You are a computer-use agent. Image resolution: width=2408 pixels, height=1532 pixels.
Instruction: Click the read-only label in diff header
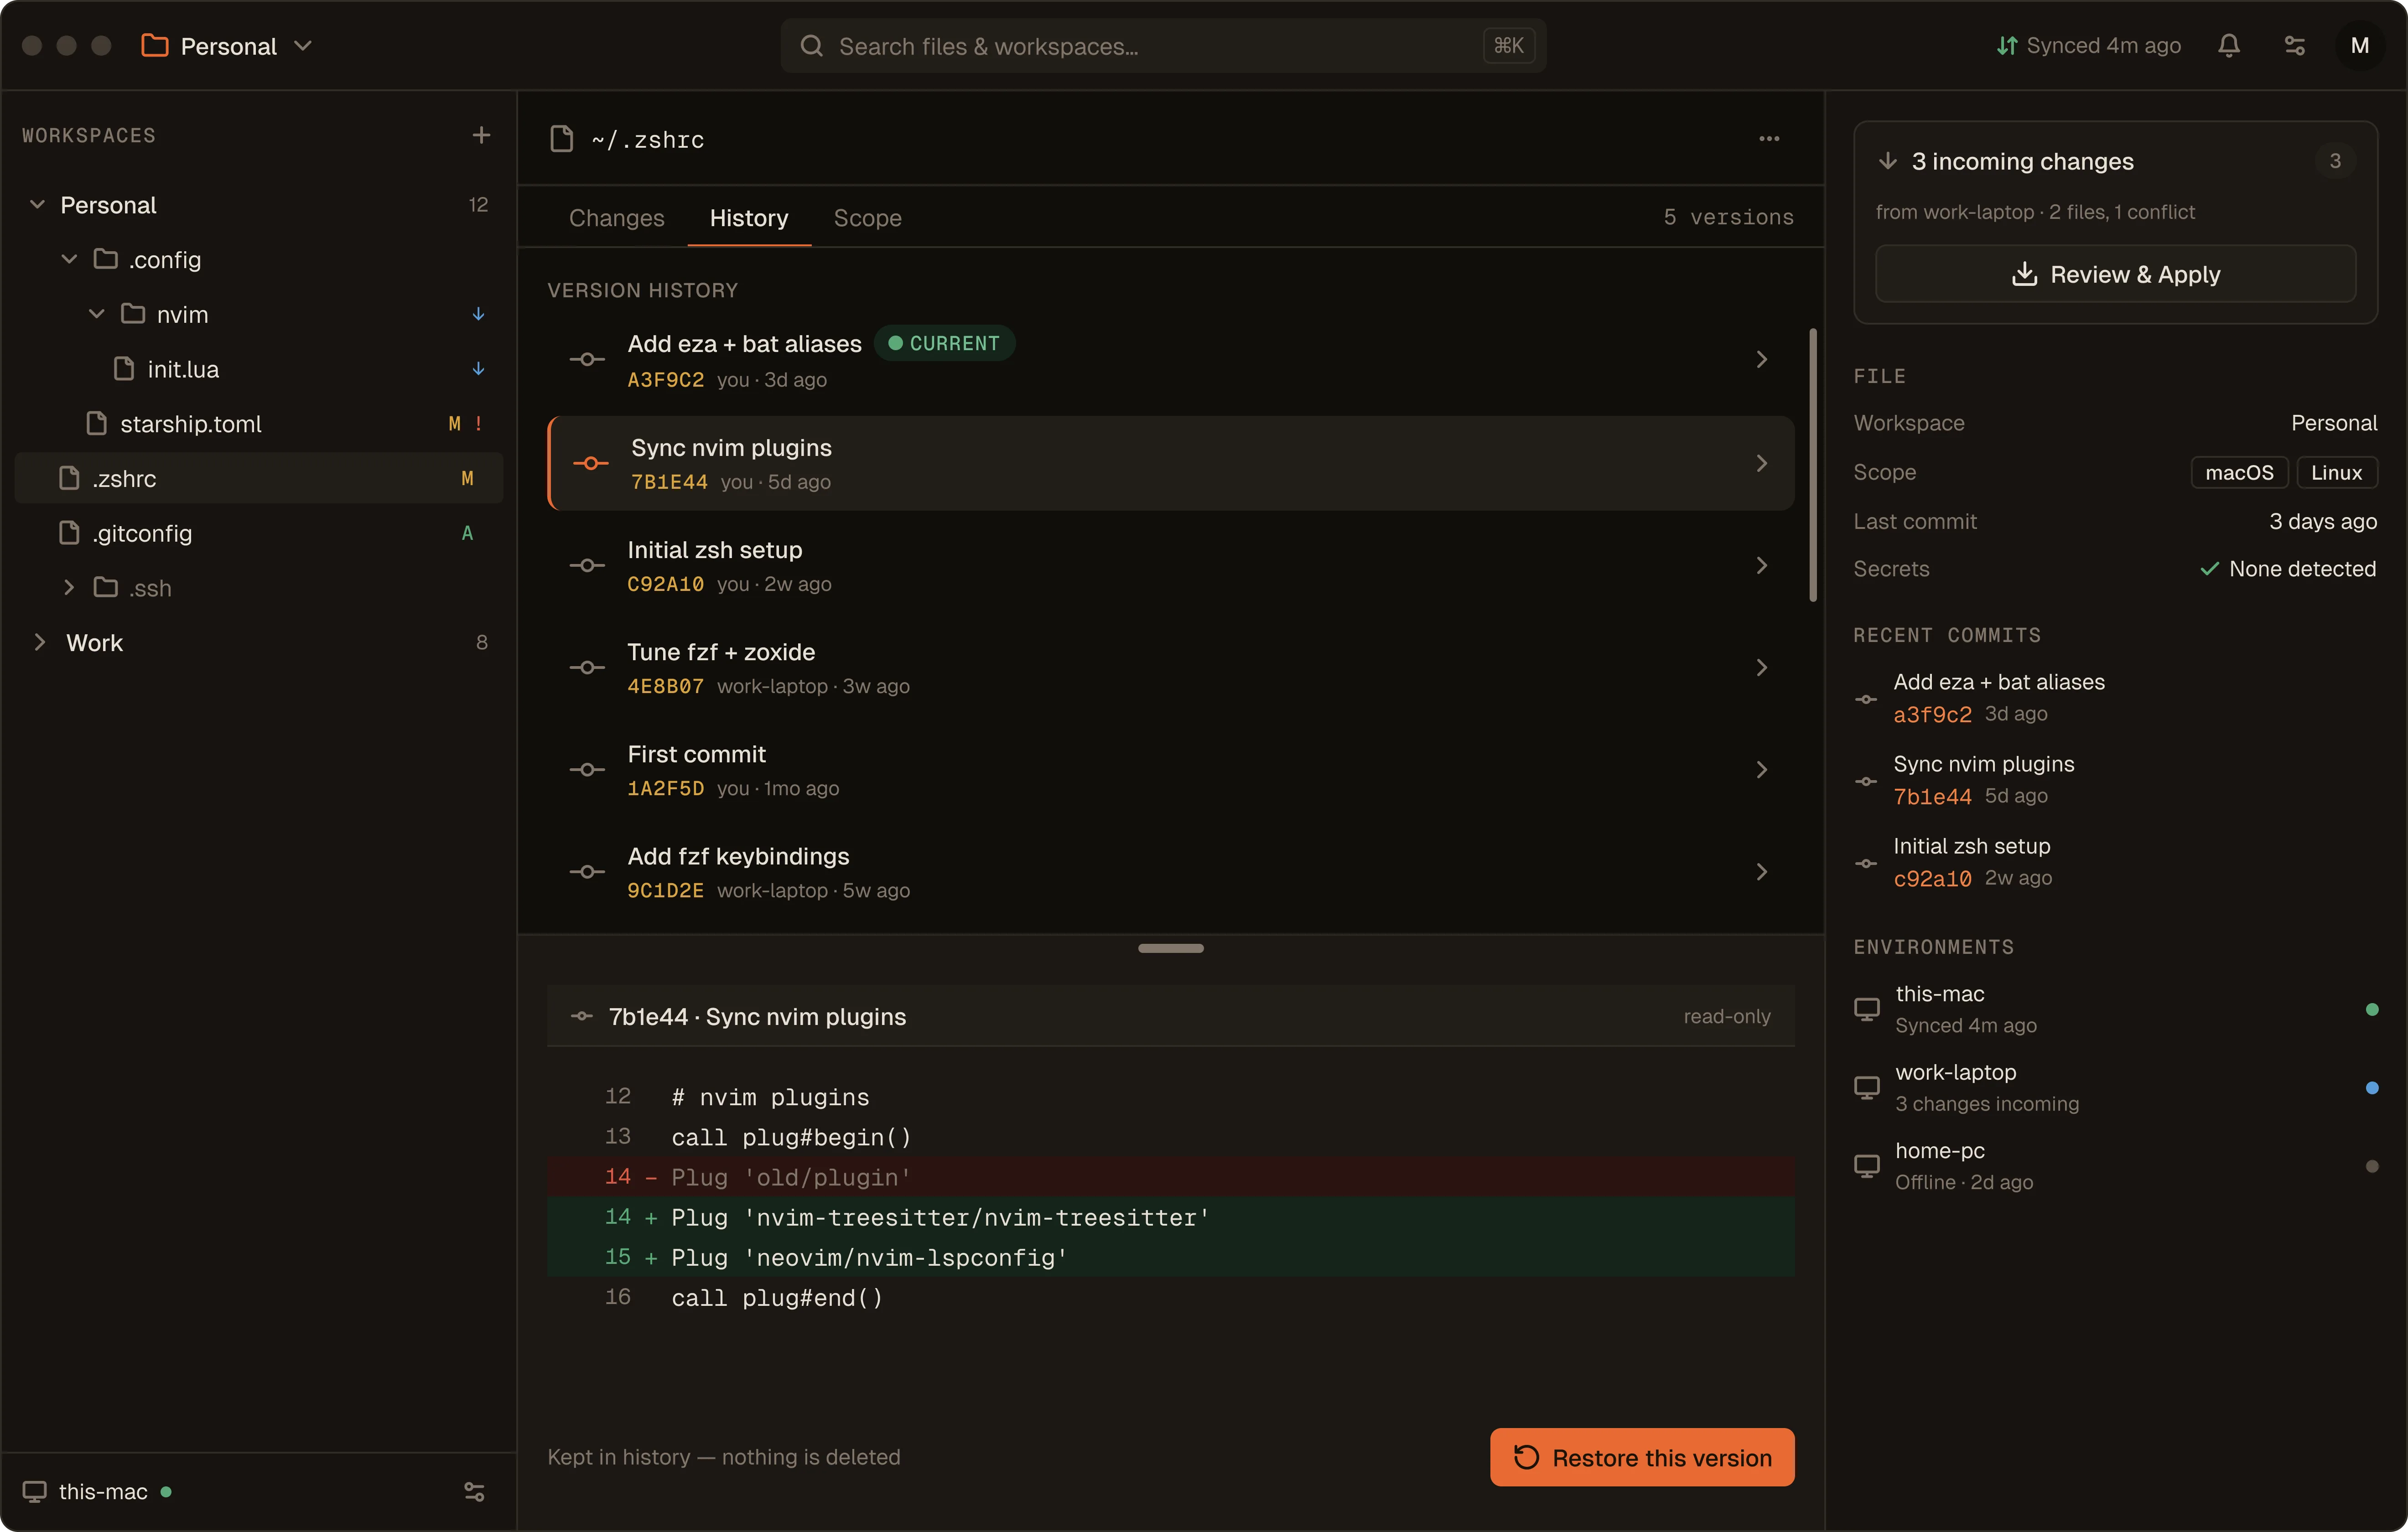point(1726,1016)
